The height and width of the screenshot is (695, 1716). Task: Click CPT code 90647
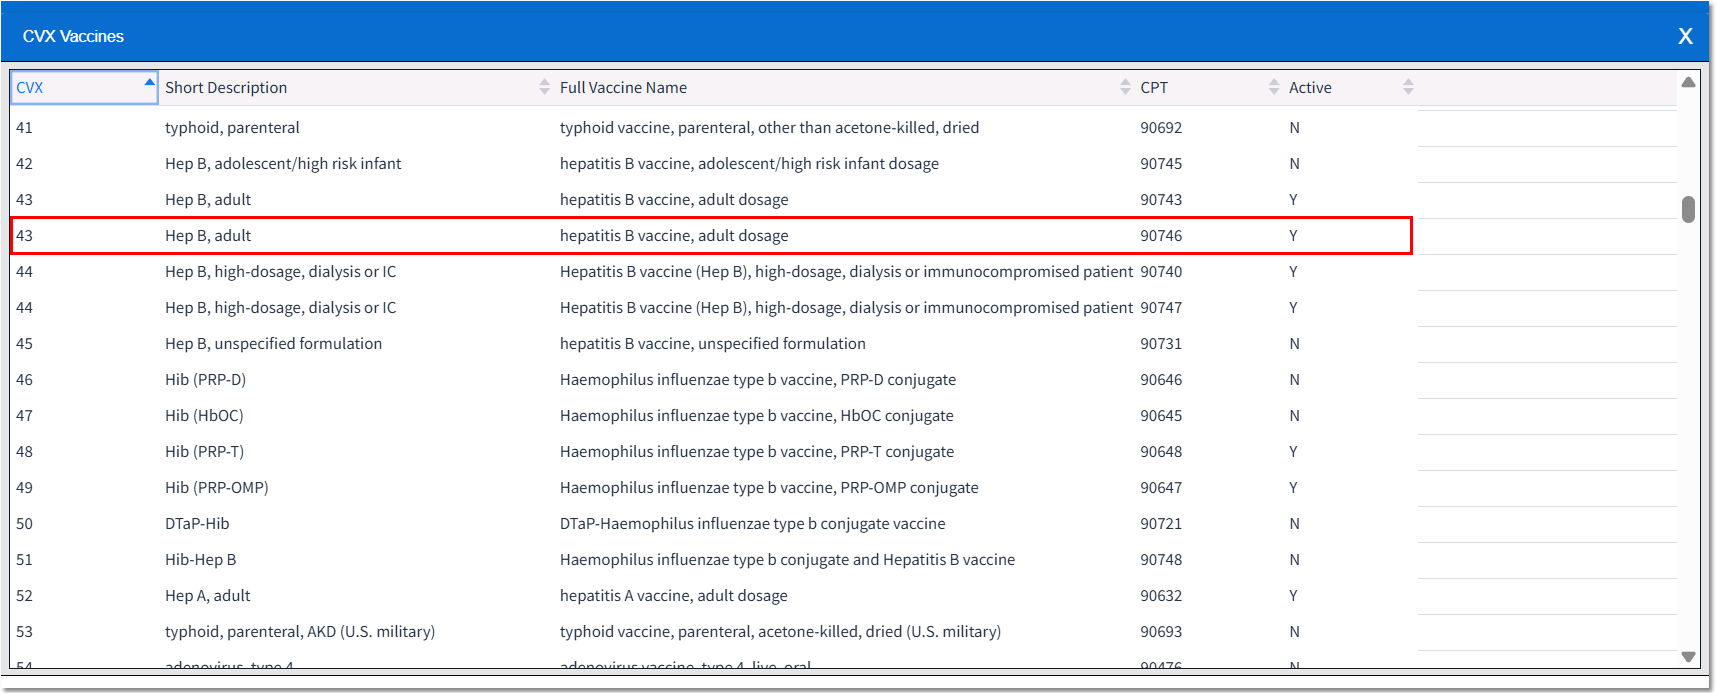1161,487
